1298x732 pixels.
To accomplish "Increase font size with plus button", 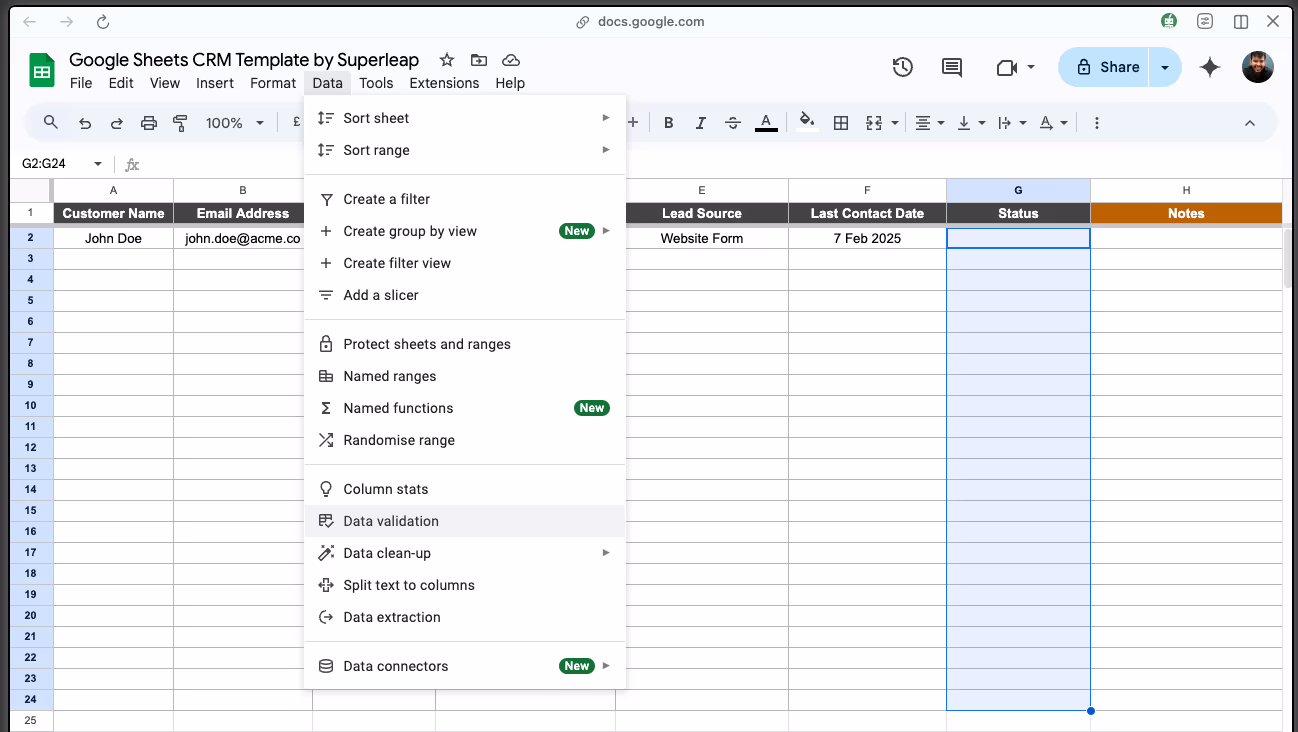I will 632,123.
